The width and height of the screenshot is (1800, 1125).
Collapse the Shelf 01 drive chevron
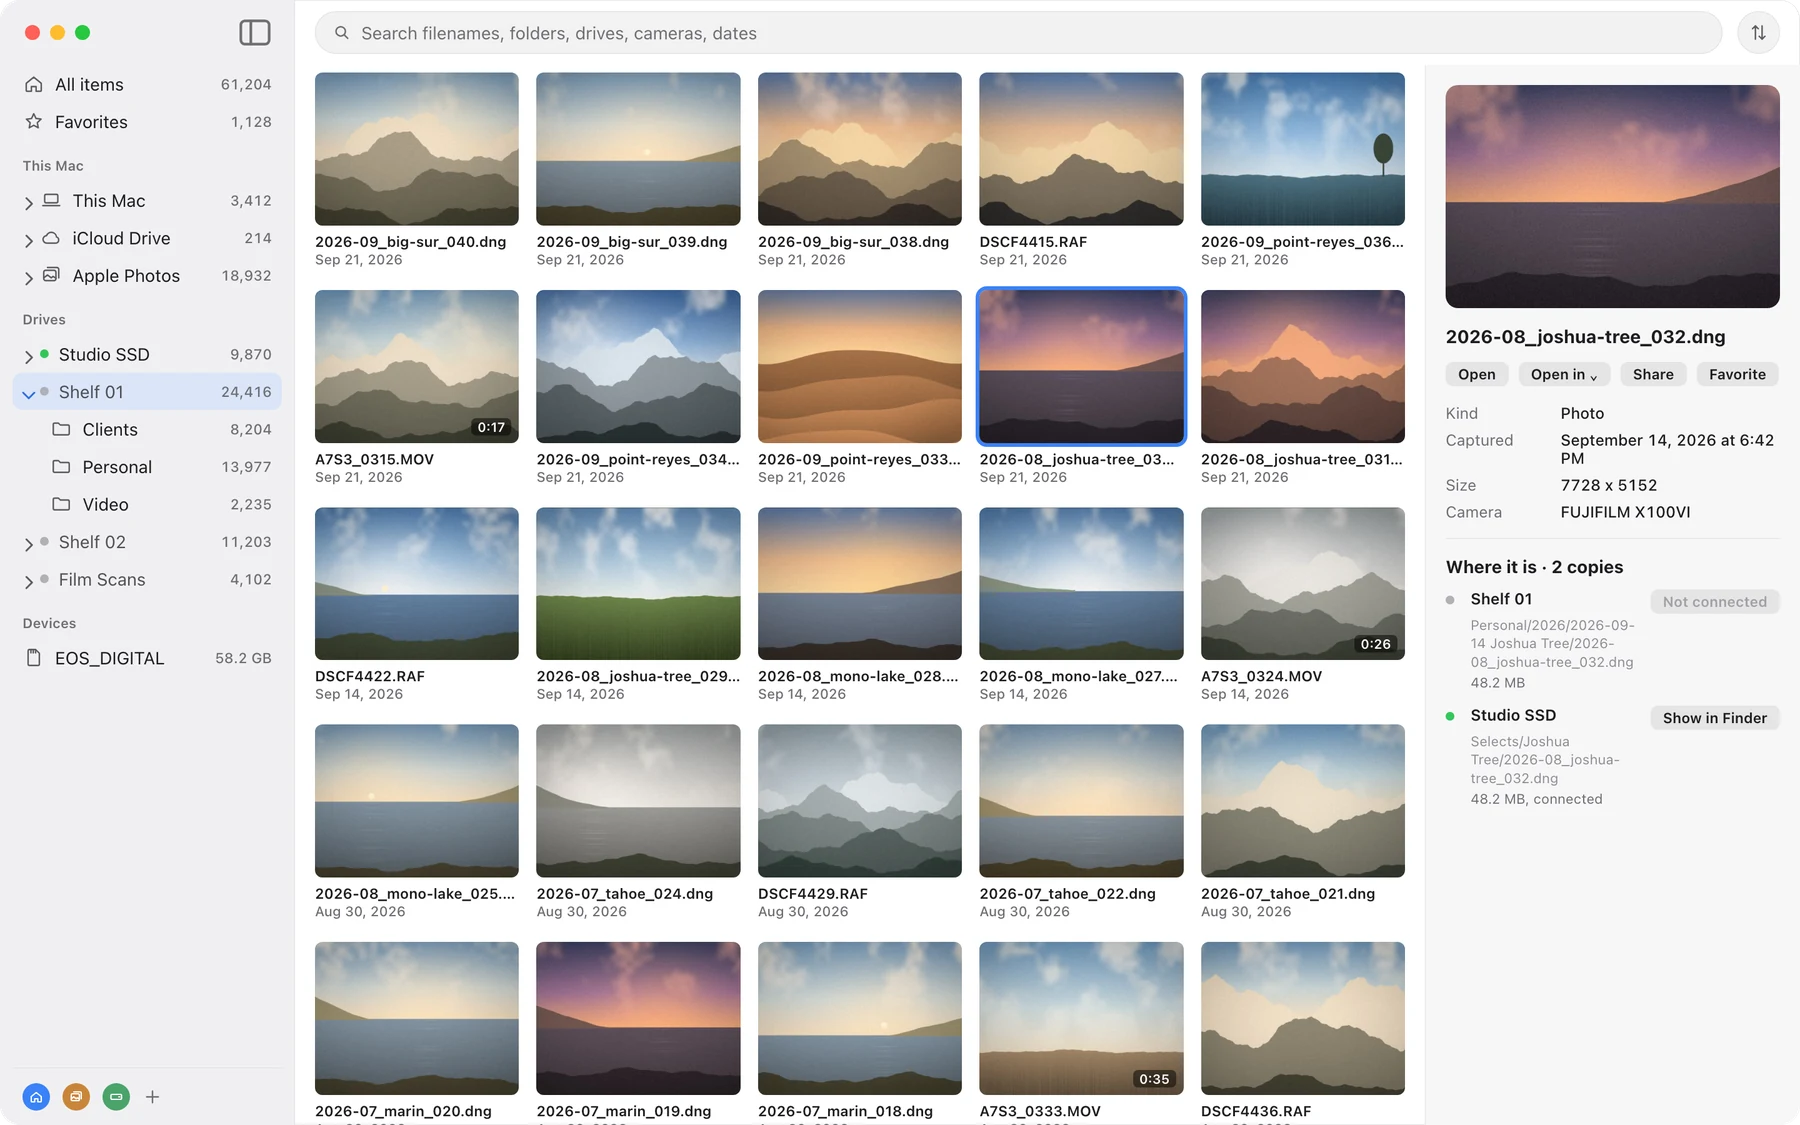[x=29, y=394]
